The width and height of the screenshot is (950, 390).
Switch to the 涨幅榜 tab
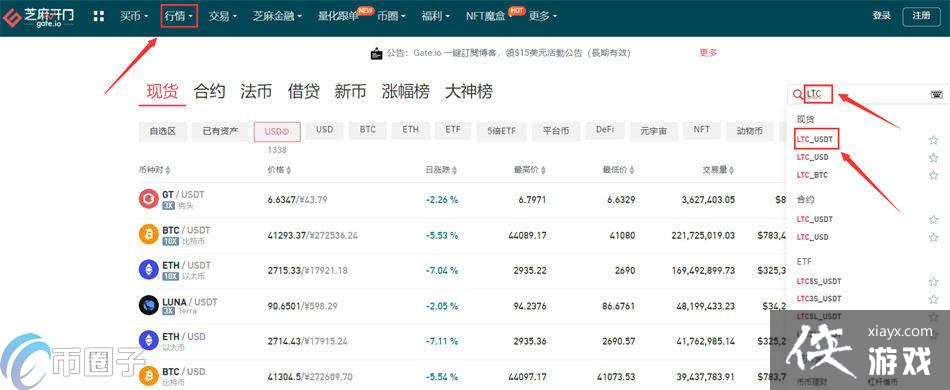pos(406,91)
